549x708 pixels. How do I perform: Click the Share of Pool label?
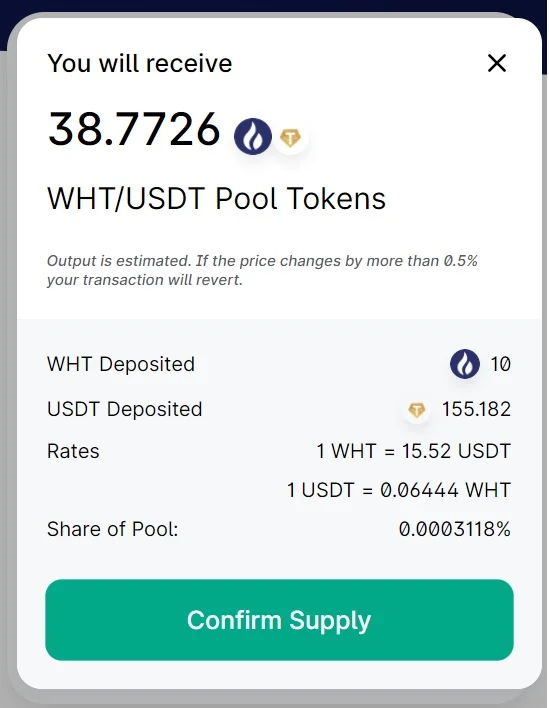coord(112,529)
